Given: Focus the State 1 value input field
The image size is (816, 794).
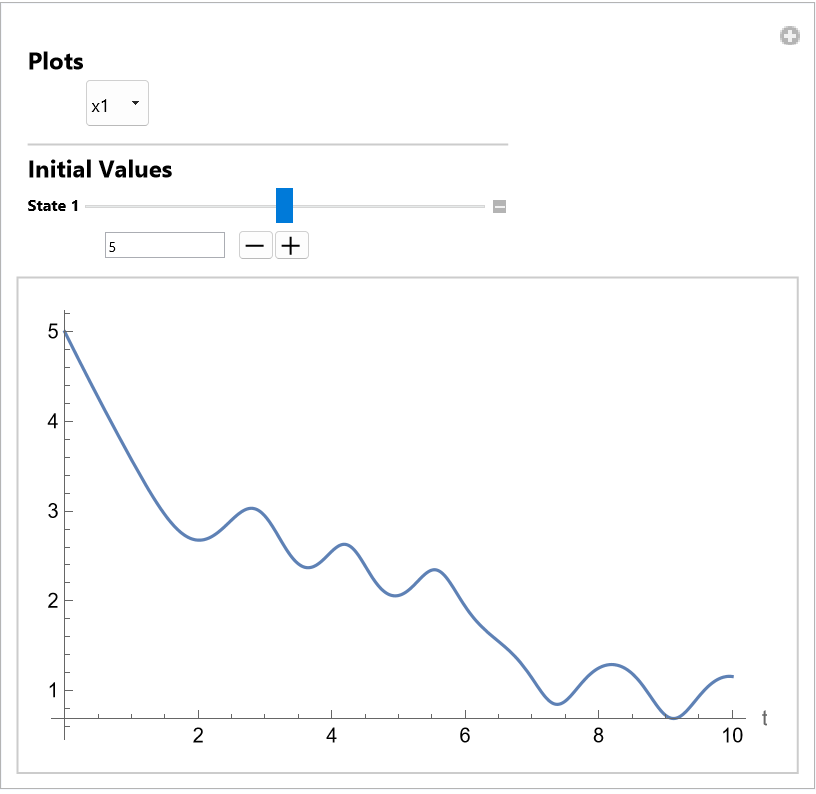Looking at the screenshot, I should click(x=165, y=245).
